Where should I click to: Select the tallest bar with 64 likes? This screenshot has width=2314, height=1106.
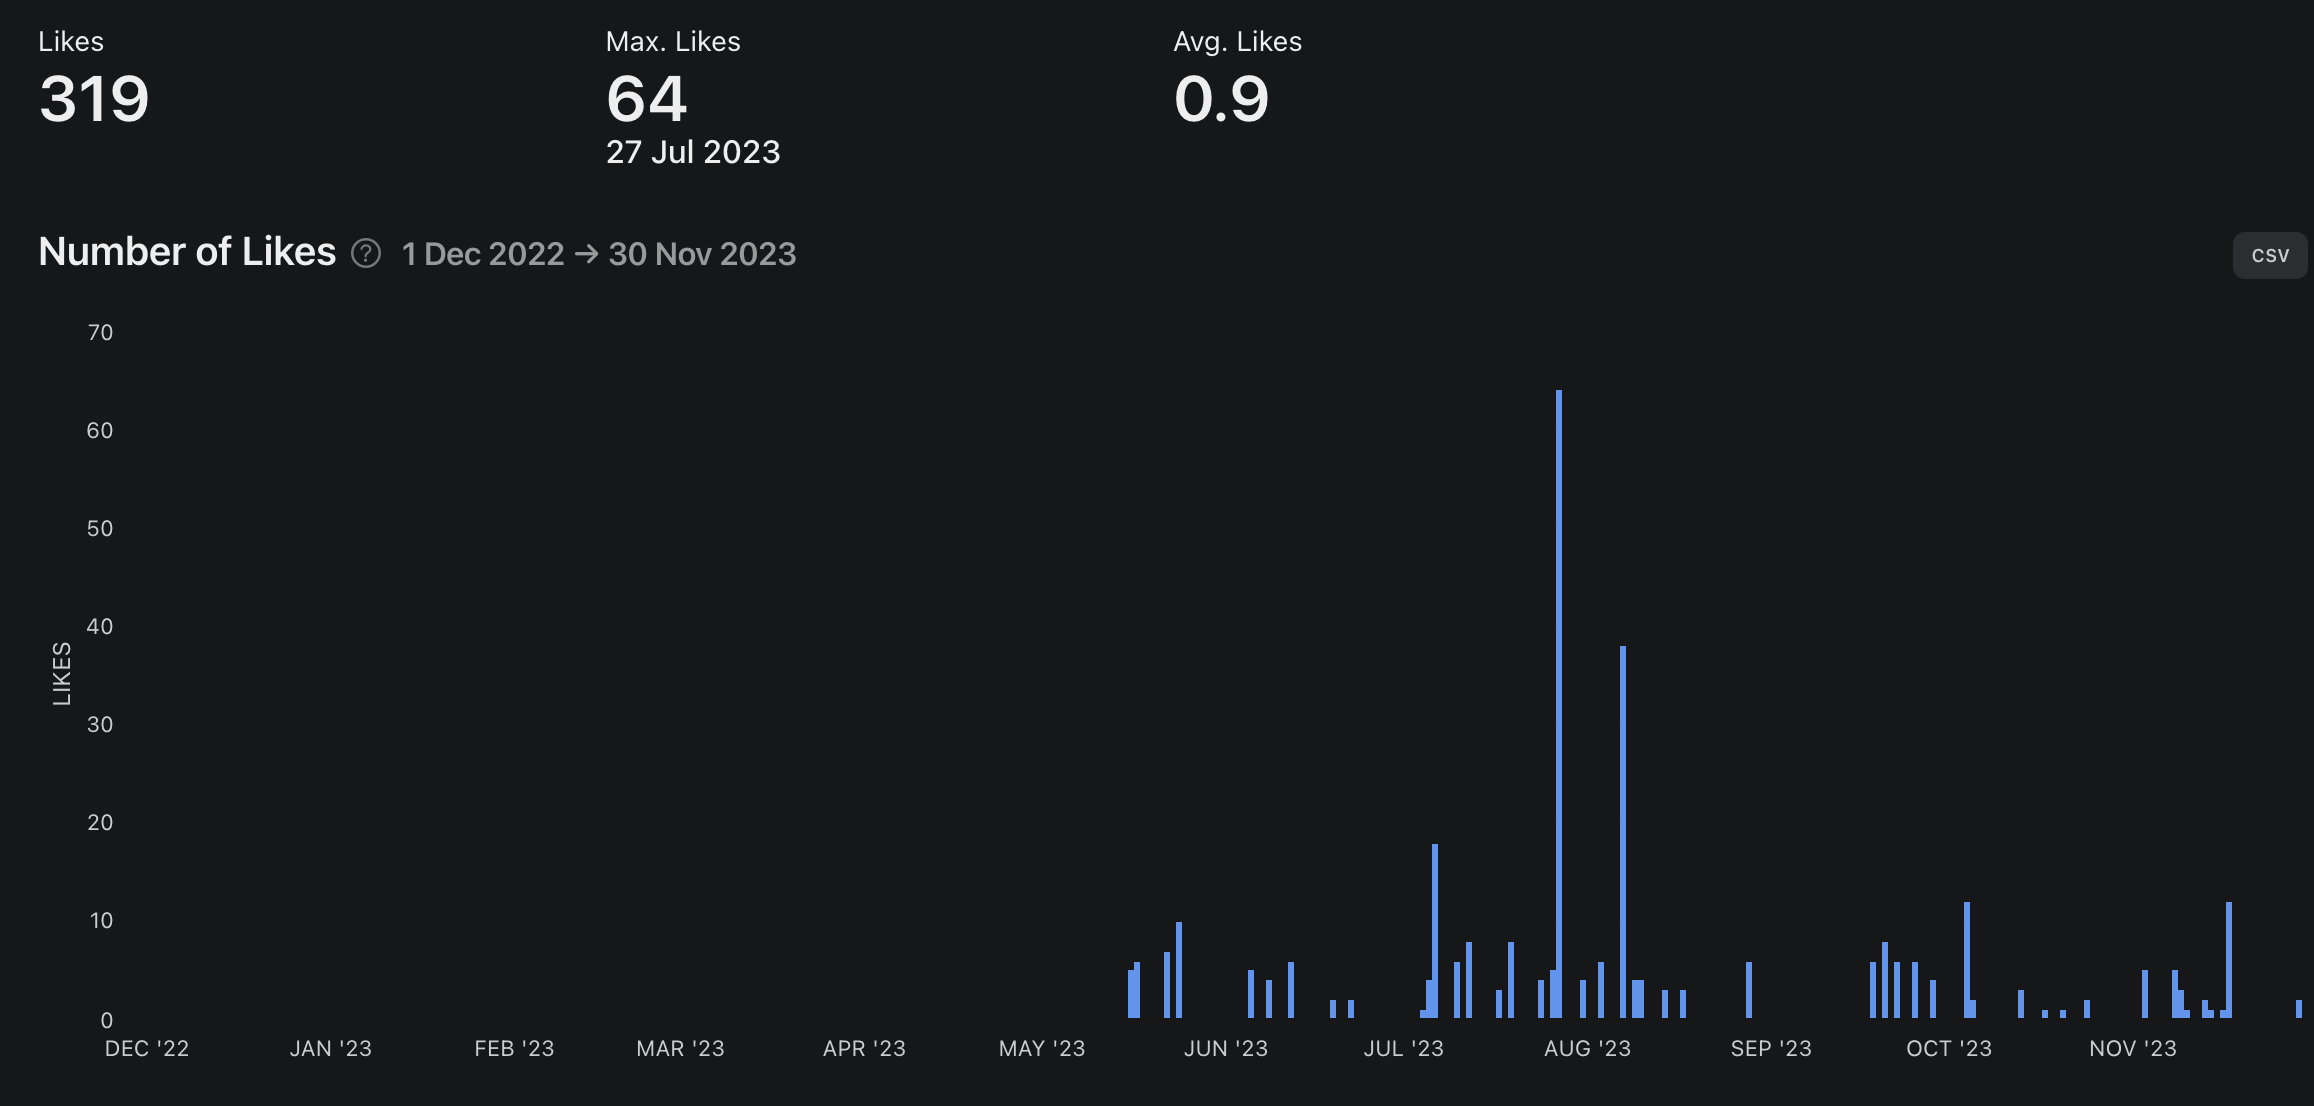[x=1559, y=704]
